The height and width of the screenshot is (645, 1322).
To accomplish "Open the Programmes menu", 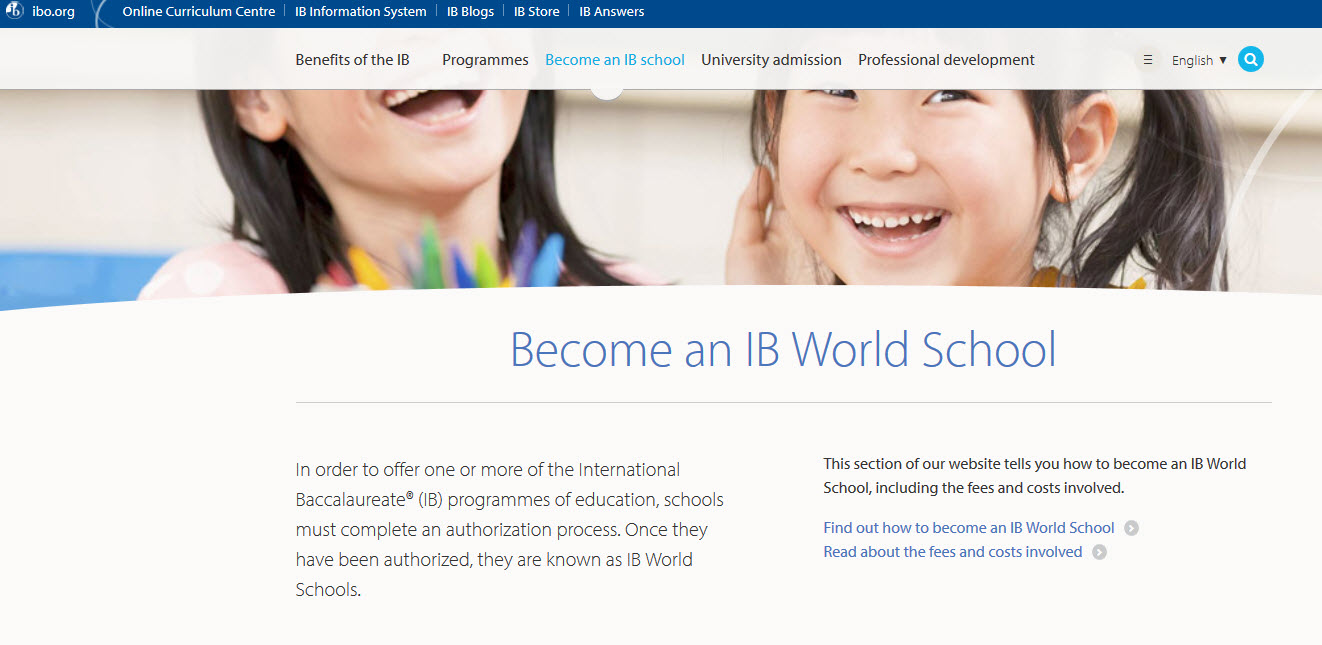I will coord(485,60).
